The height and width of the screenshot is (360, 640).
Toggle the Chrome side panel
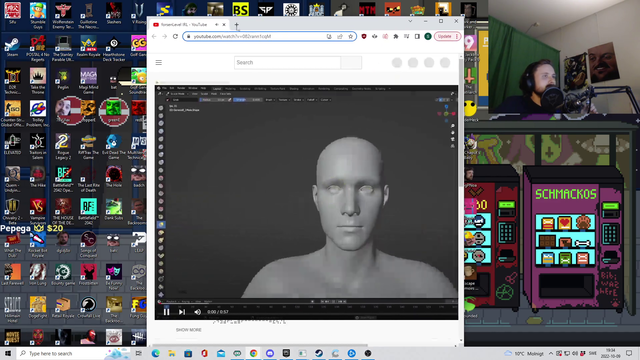click(417, 36)
